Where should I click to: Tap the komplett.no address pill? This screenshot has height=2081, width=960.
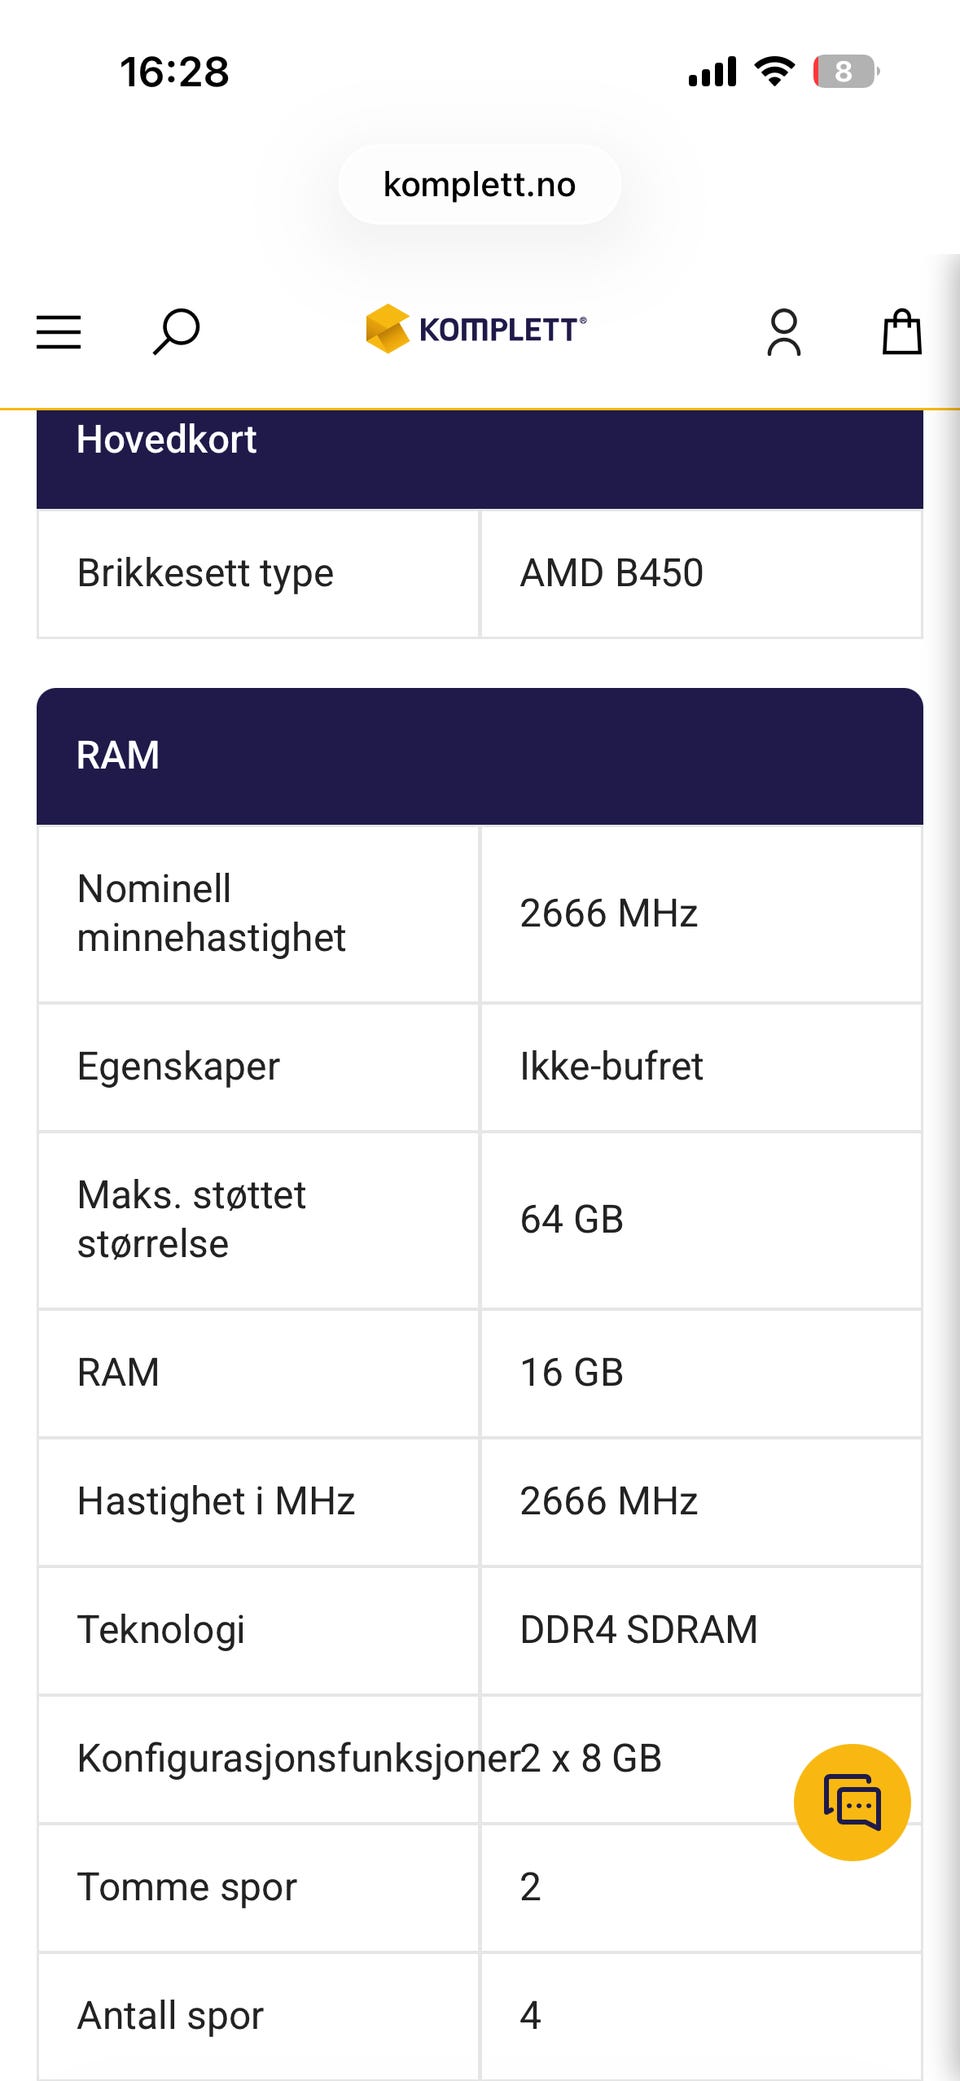tap(480, 184)
